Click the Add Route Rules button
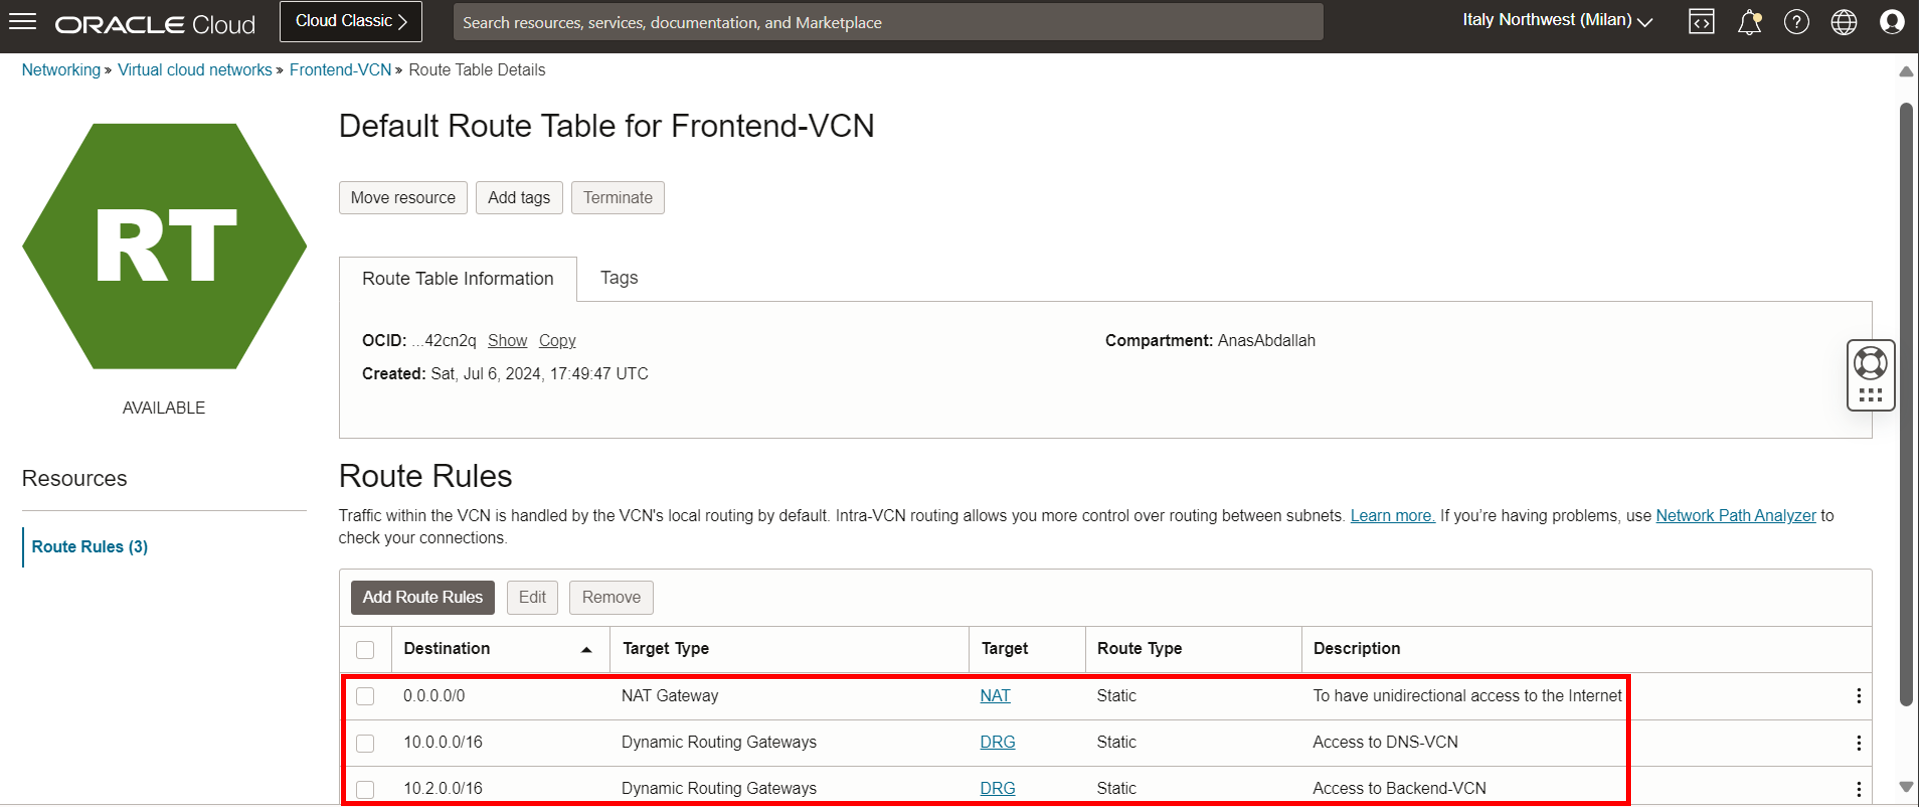 422,597
